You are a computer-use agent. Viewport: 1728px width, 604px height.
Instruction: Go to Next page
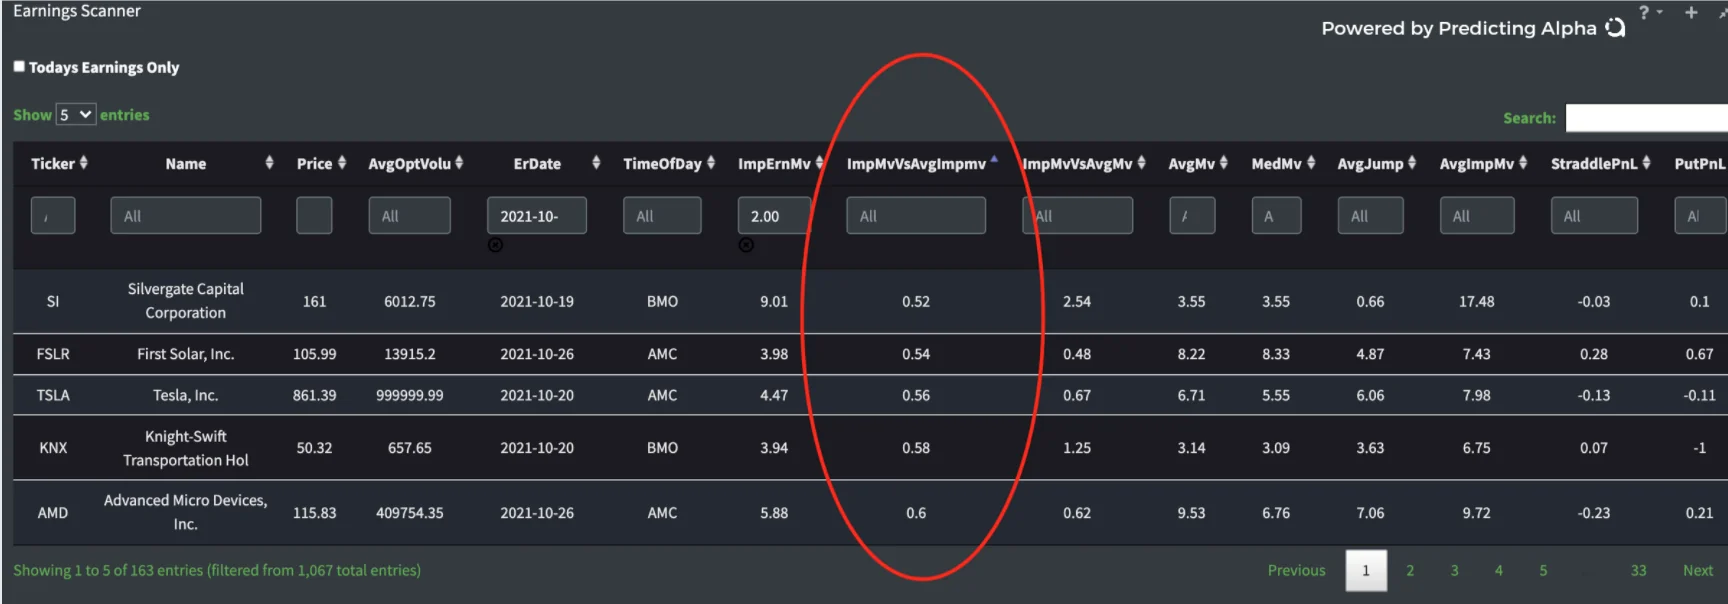(x=1698, y=570)
